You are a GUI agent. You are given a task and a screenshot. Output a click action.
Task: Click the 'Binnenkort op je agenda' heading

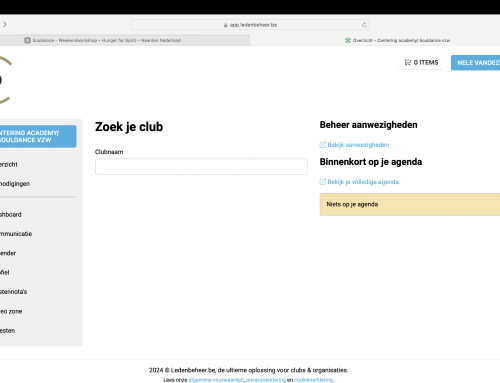[x=371, y=162]
